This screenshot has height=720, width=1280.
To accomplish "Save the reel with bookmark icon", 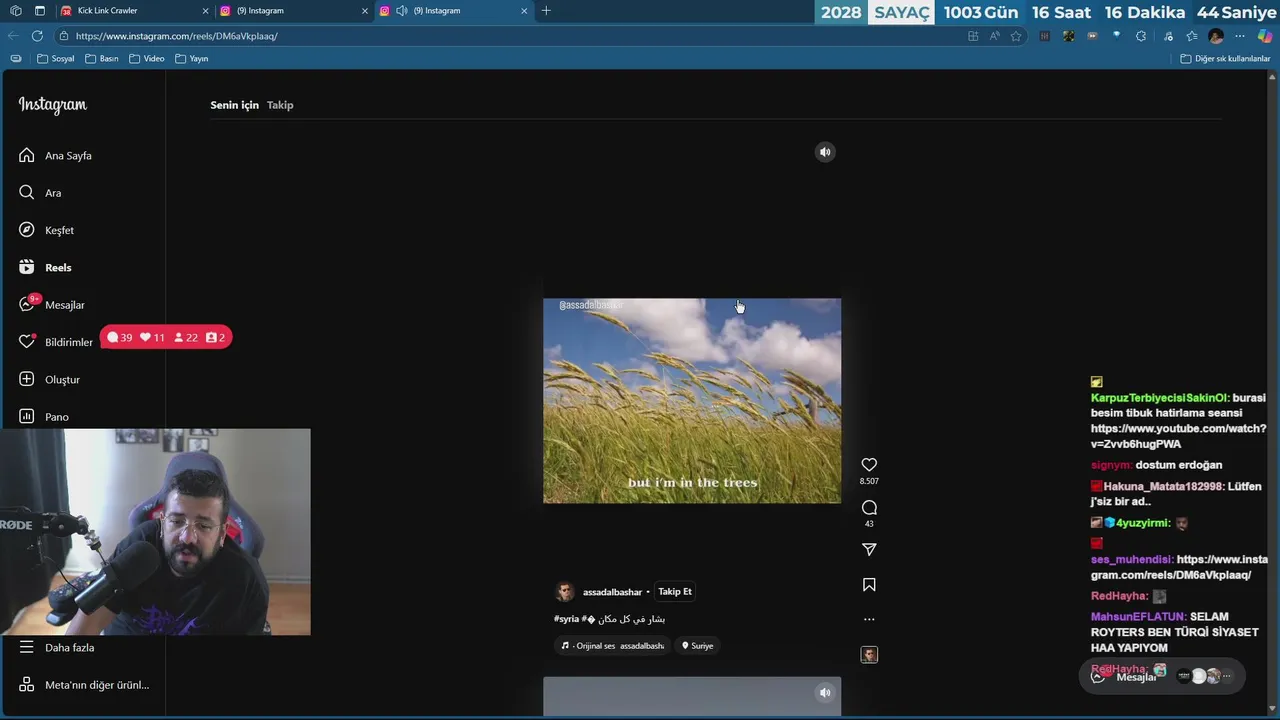I will (x=869, y=585).
